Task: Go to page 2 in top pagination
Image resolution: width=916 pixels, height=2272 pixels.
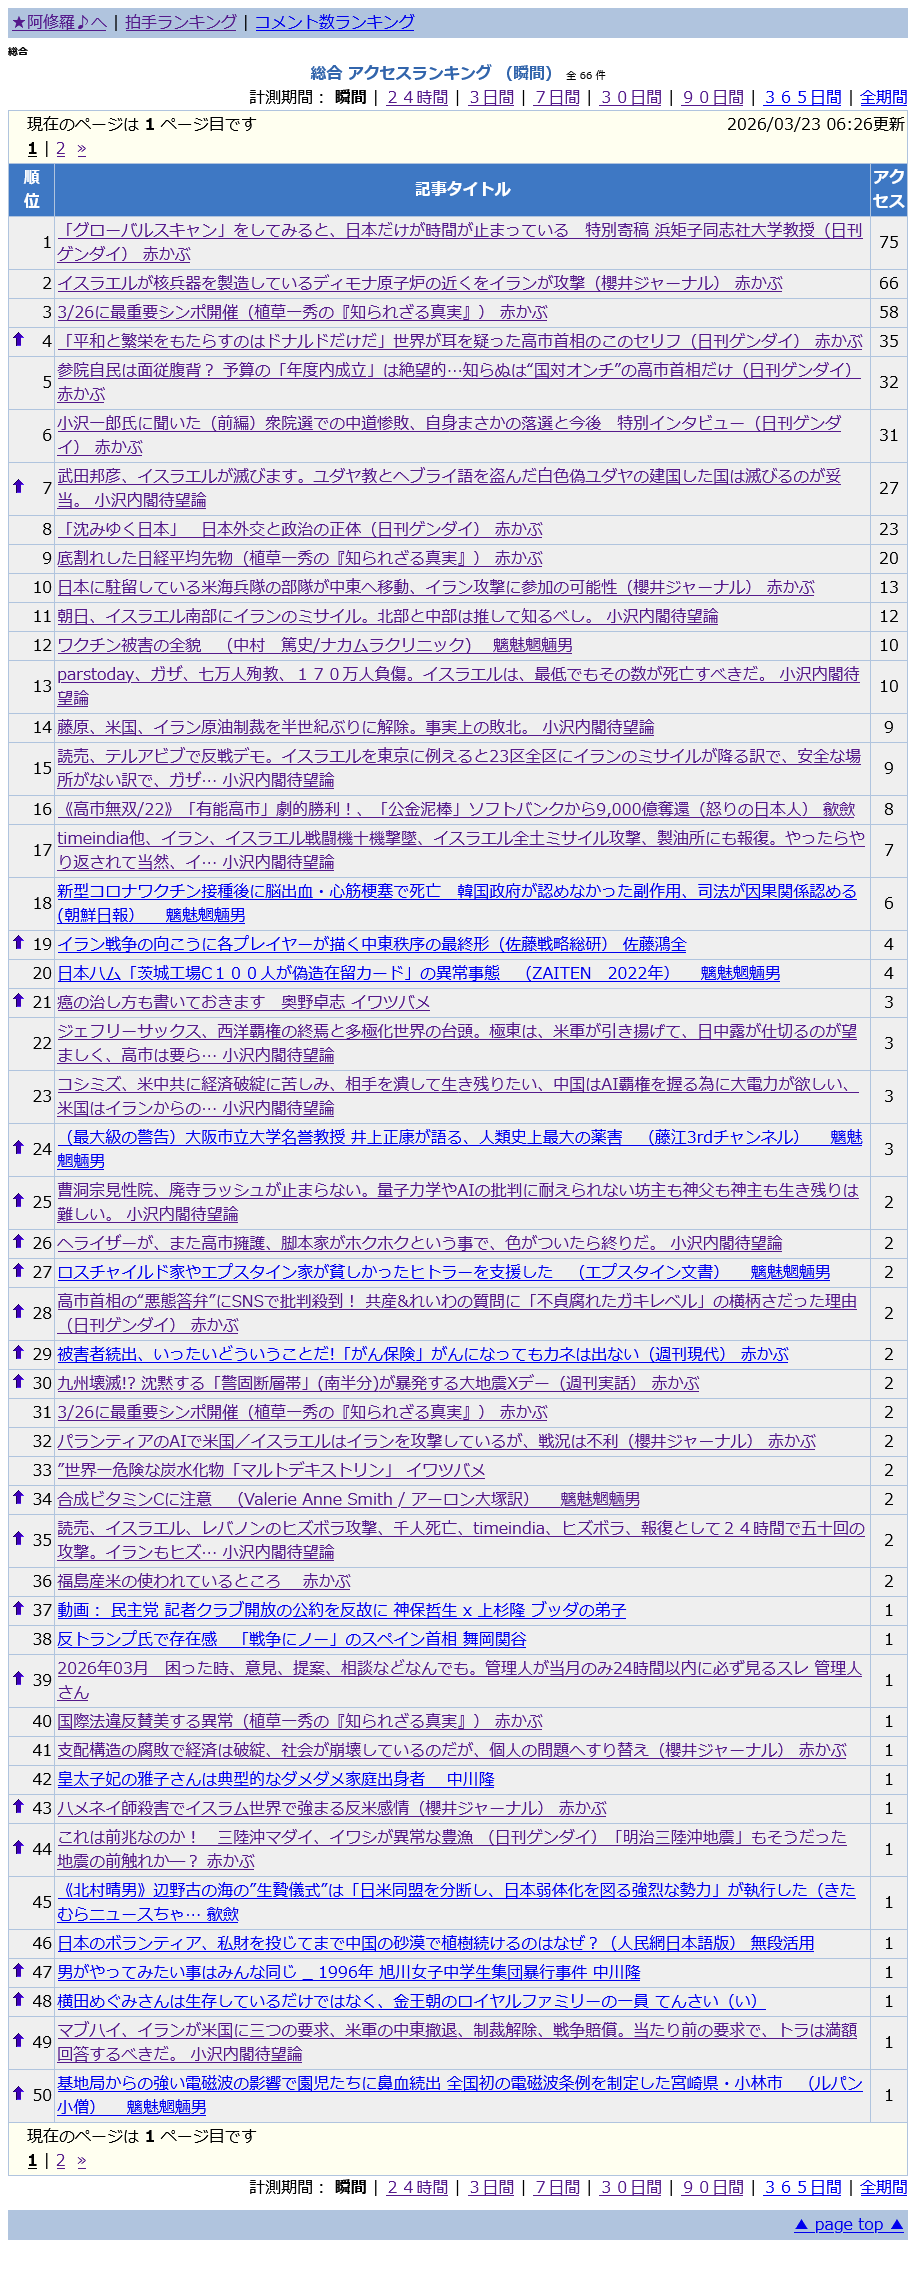Action: pos(60,149)
